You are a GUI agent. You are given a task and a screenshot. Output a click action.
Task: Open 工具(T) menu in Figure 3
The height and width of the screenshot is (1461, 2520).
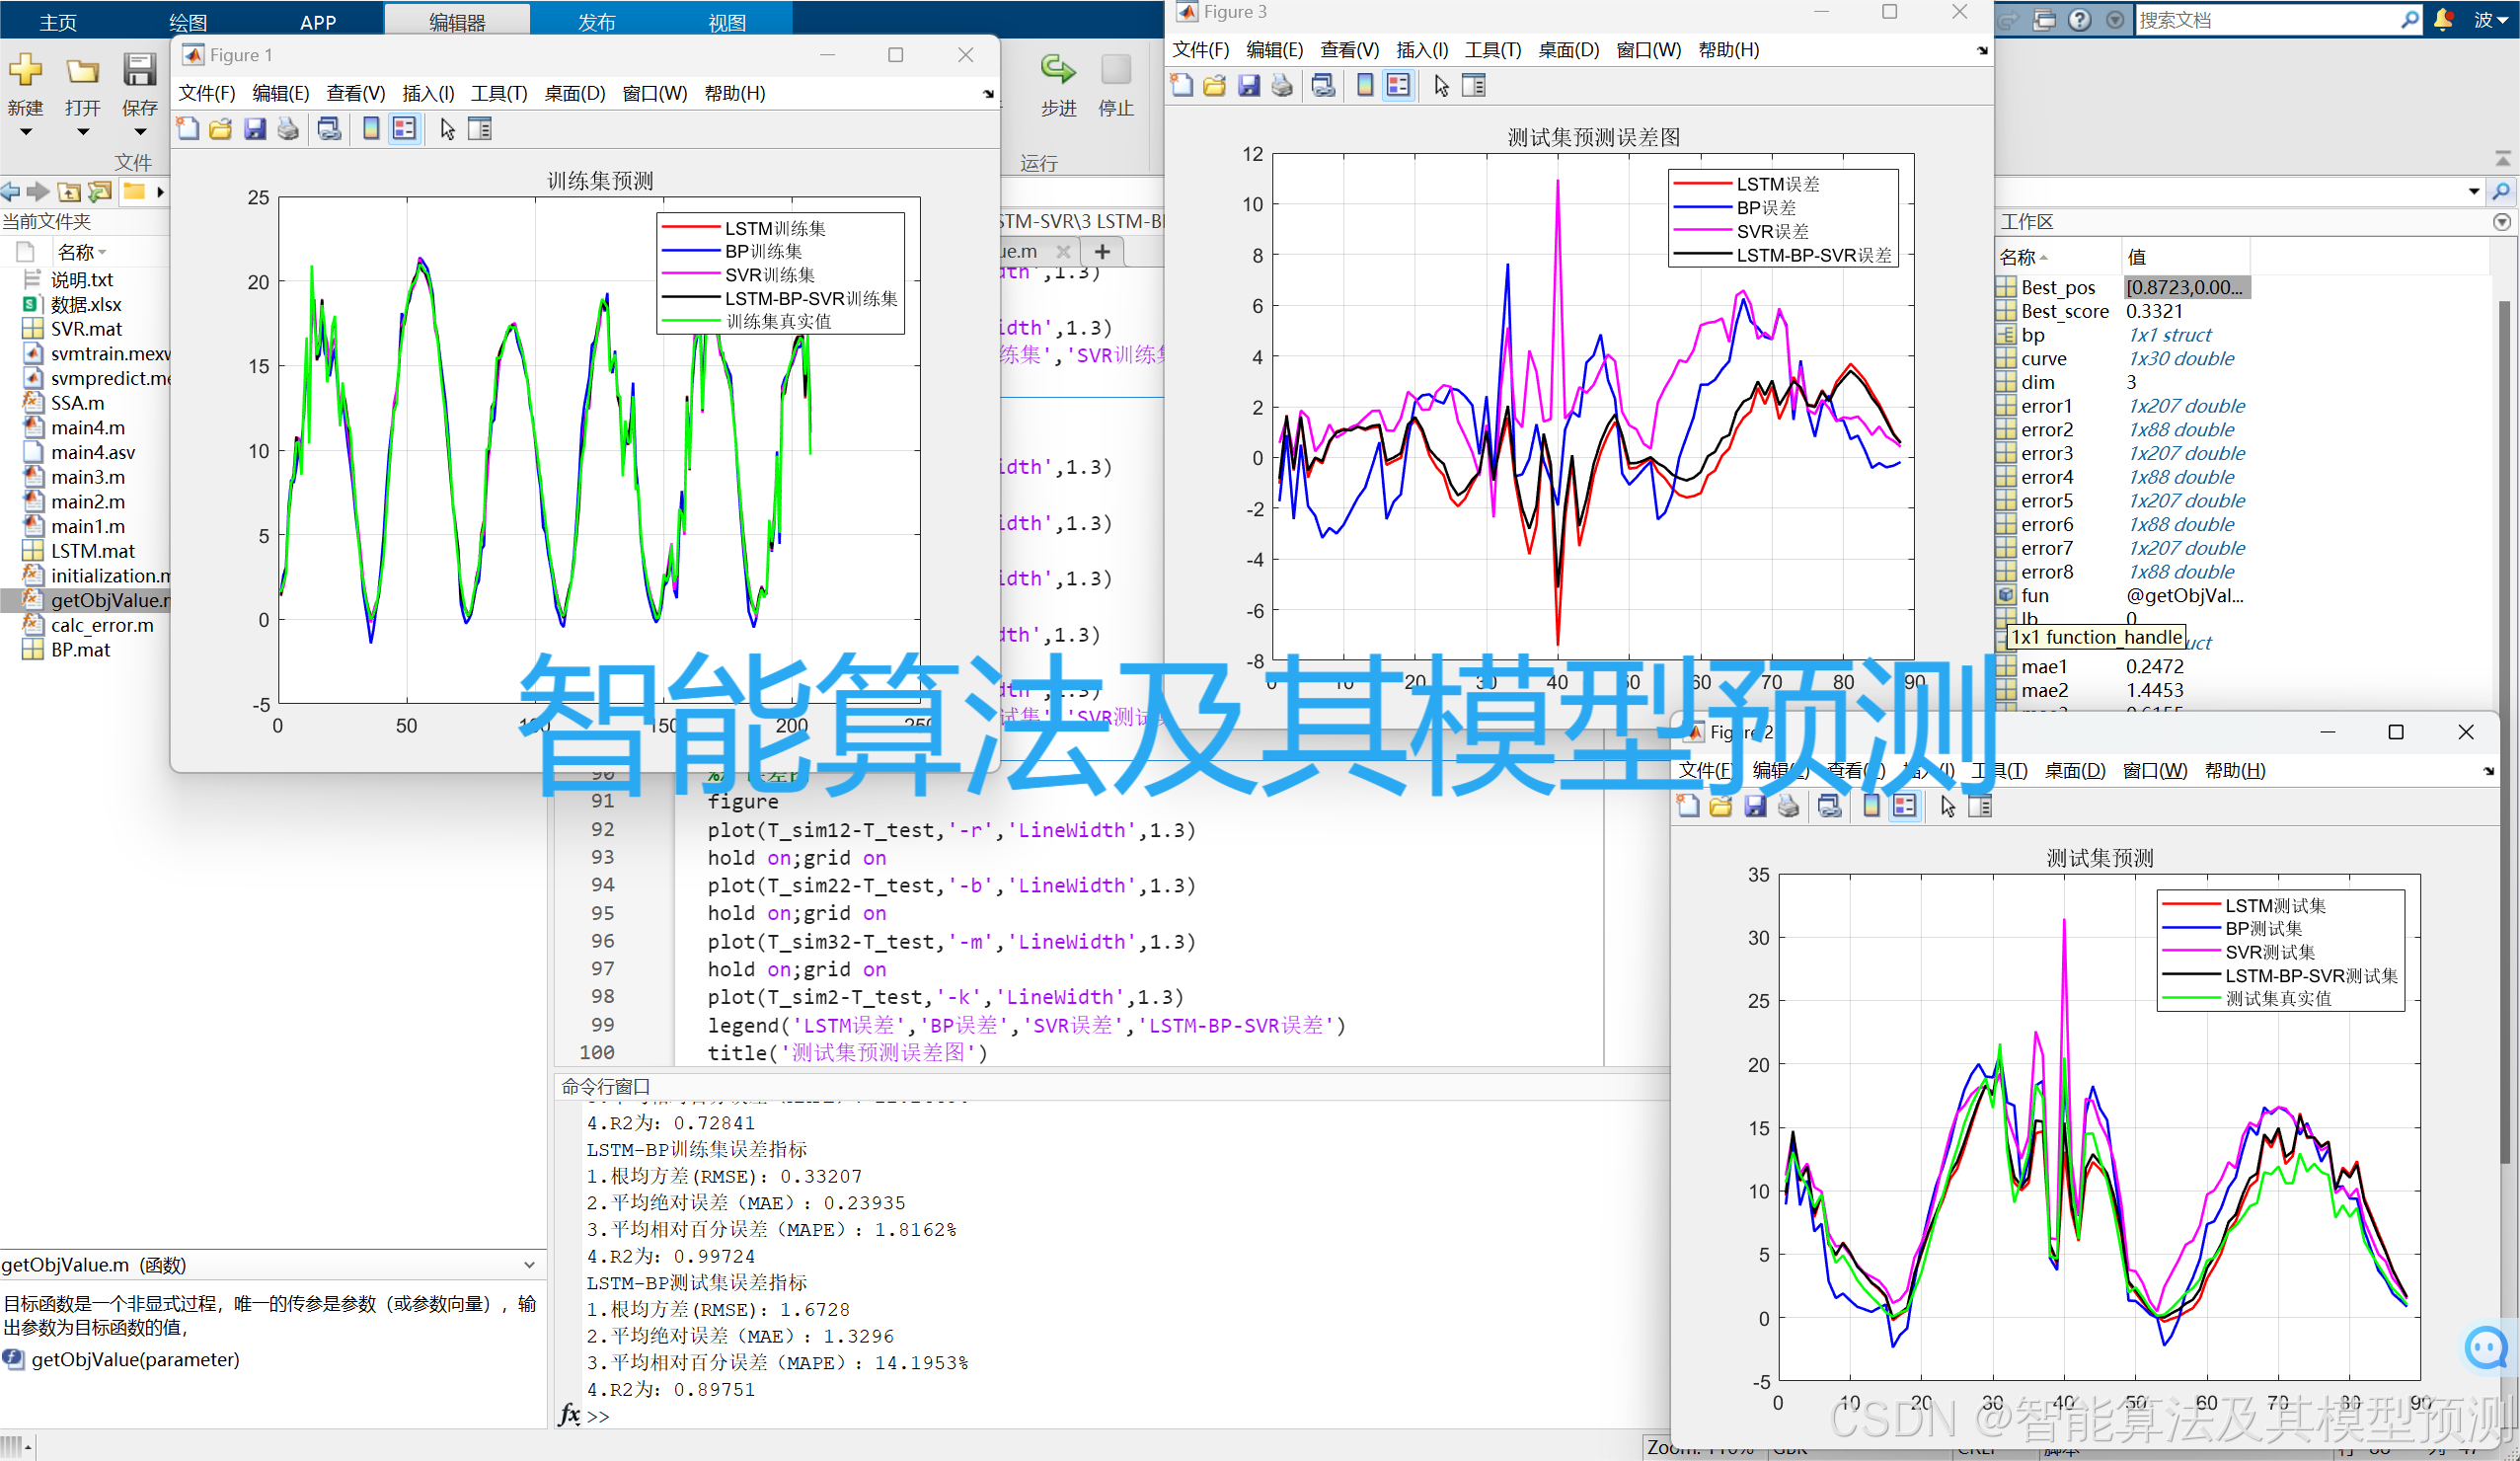pyautogui.click(x=1492, y=50)
